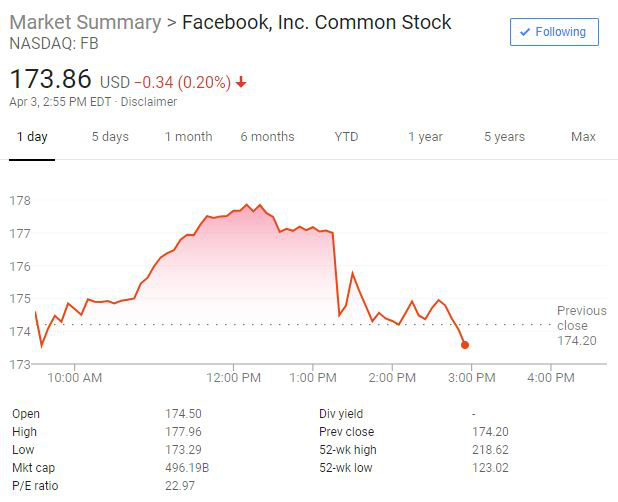Switch to the 1 year view

tap(425, 137)
